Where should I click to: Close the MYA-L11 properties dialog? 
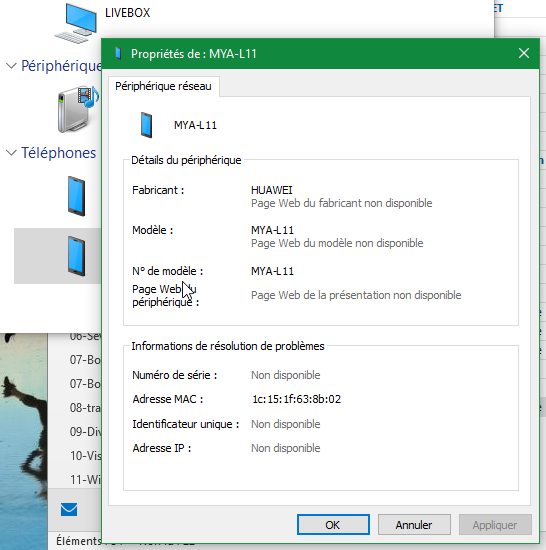point(524,53)
